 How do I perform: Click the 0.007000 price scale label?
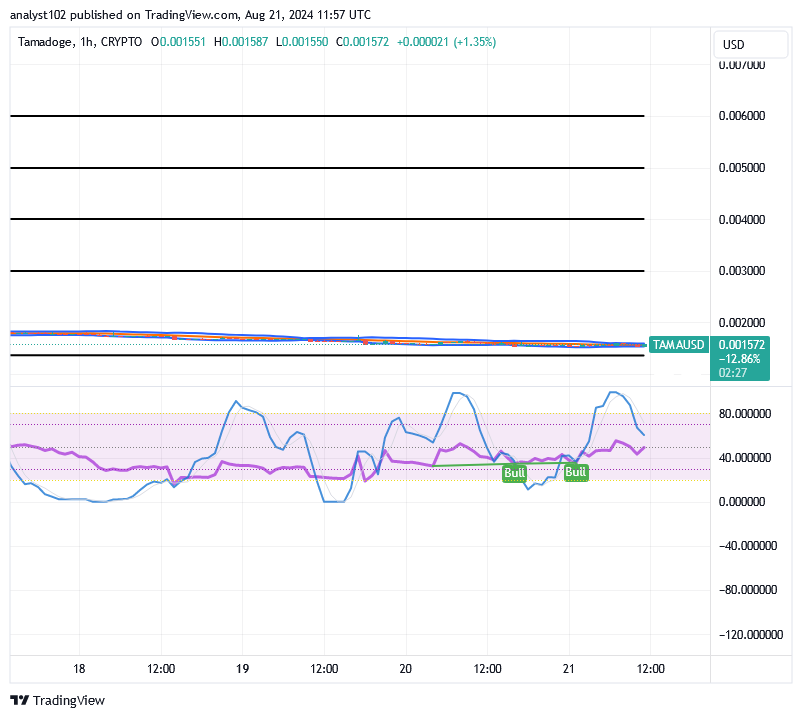(x=742, y=65)
